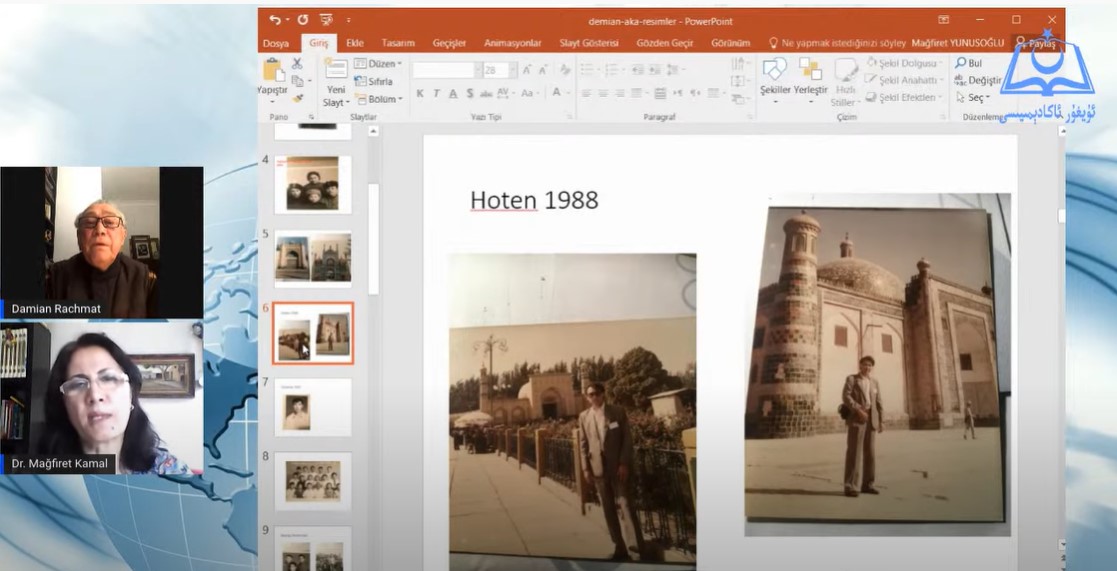Image resolution: width=1117 pixels, height=571 pixels.
Task: Select slide 8 group photo thumbnail
Action: coord(313,481)
